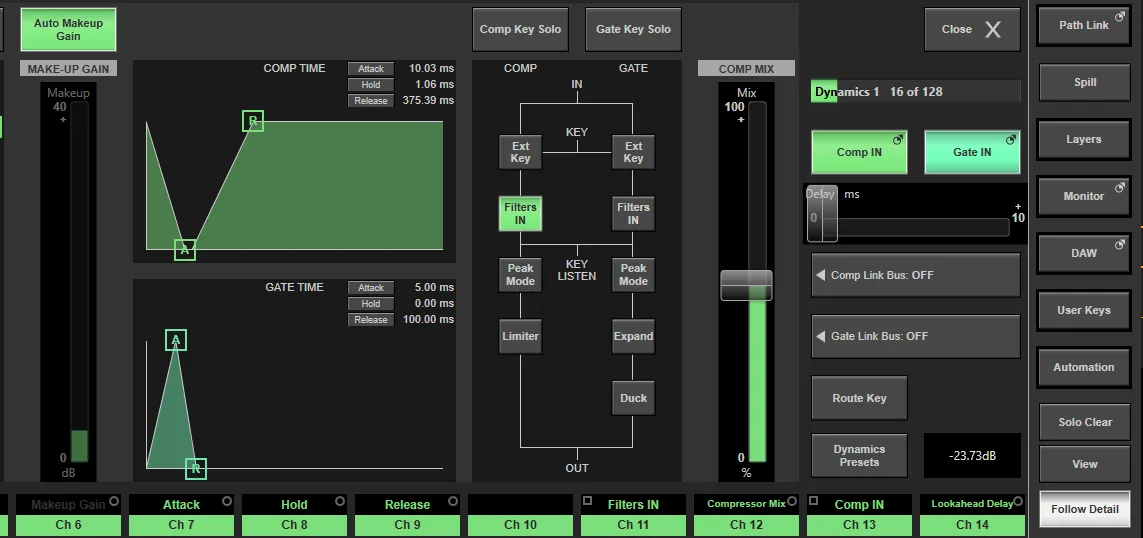The width and height of the screenshot is (1143, 538).
Task: Select the compressor release handle R
Action: point(253,121)
